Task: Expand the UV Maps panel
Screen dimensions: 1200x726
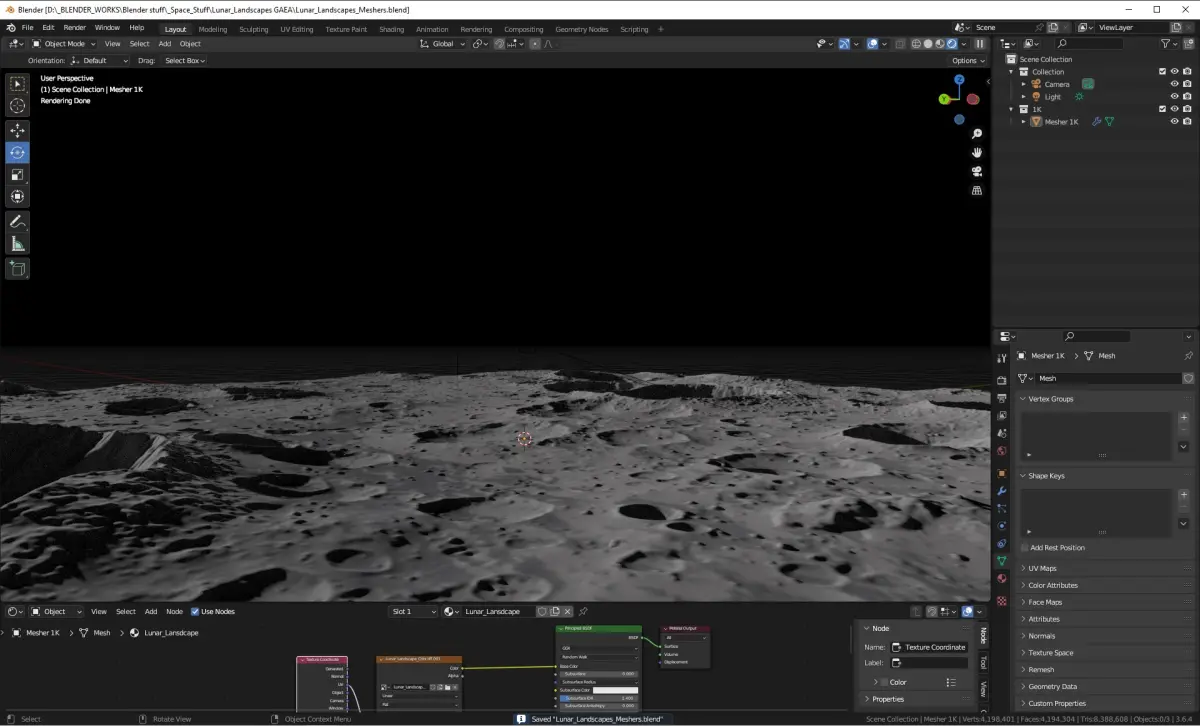Action: [1042, 568]
